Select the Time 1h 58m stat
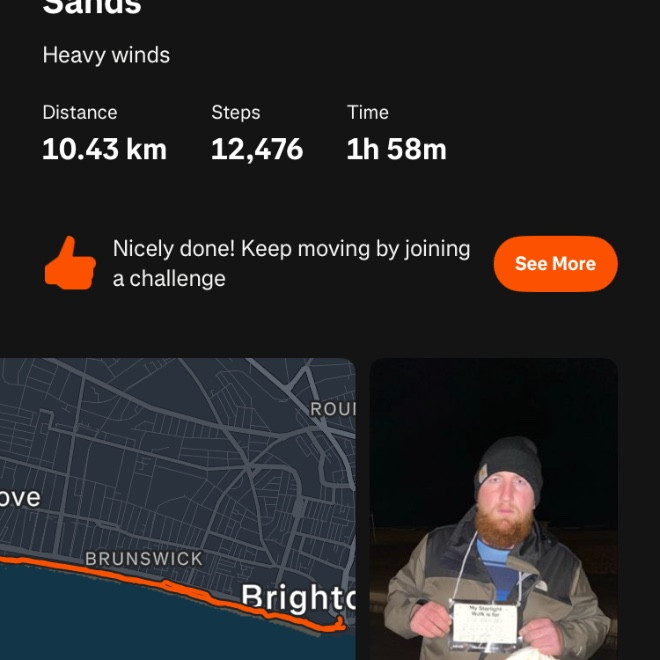Screen dimensions: 660x660 point(396,133)
